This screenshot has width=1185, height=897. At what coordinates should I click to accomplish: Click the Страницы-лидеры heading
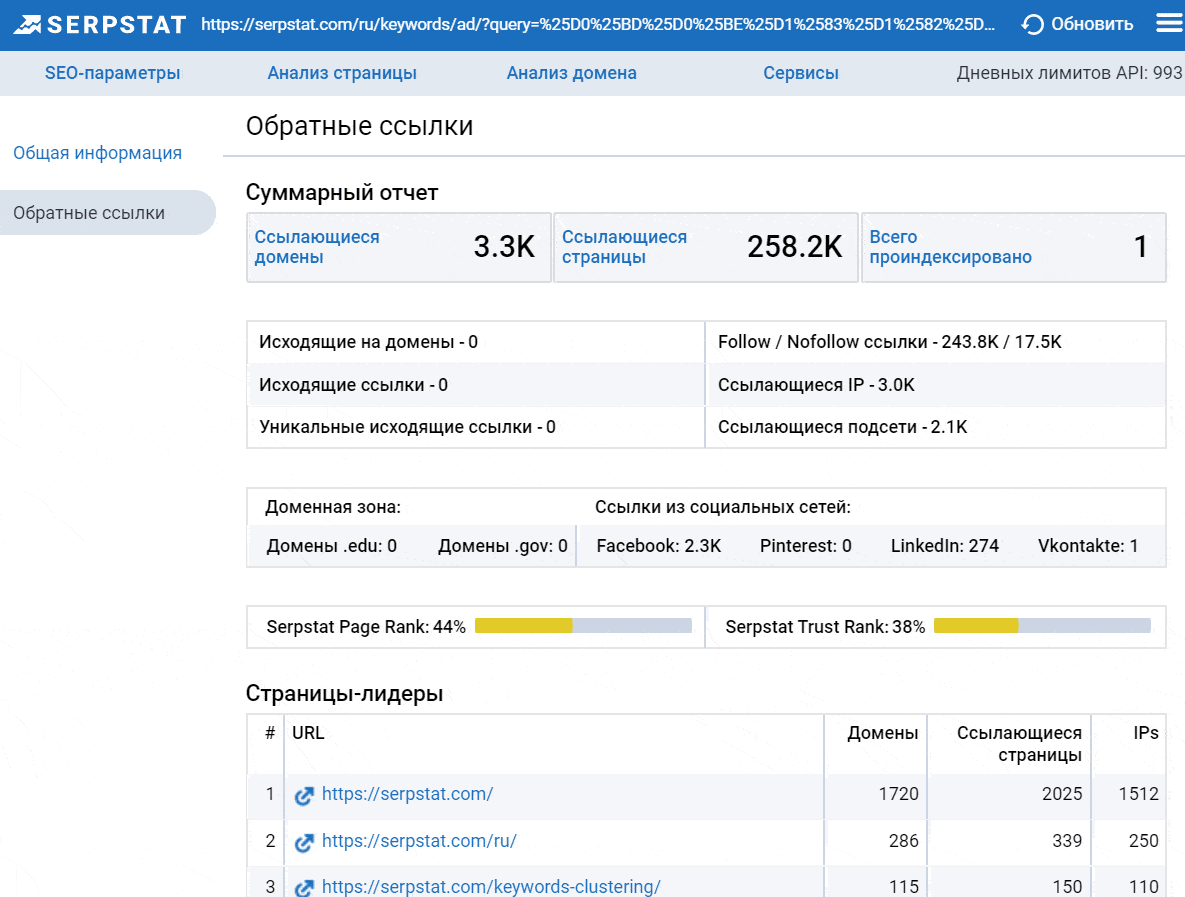(345, 694)
